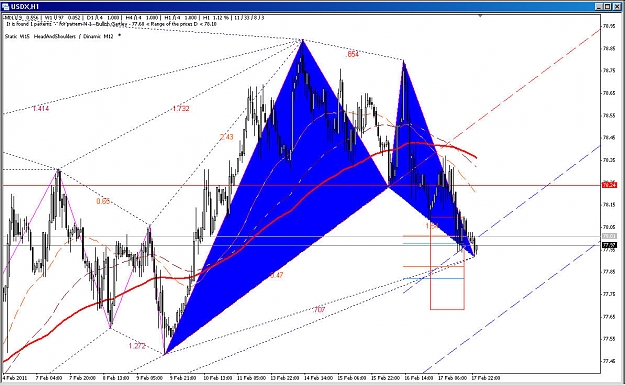Click the '10 Feb 13:00' time axis label
The height and width of the screenshot is (385, 625).
218,378
